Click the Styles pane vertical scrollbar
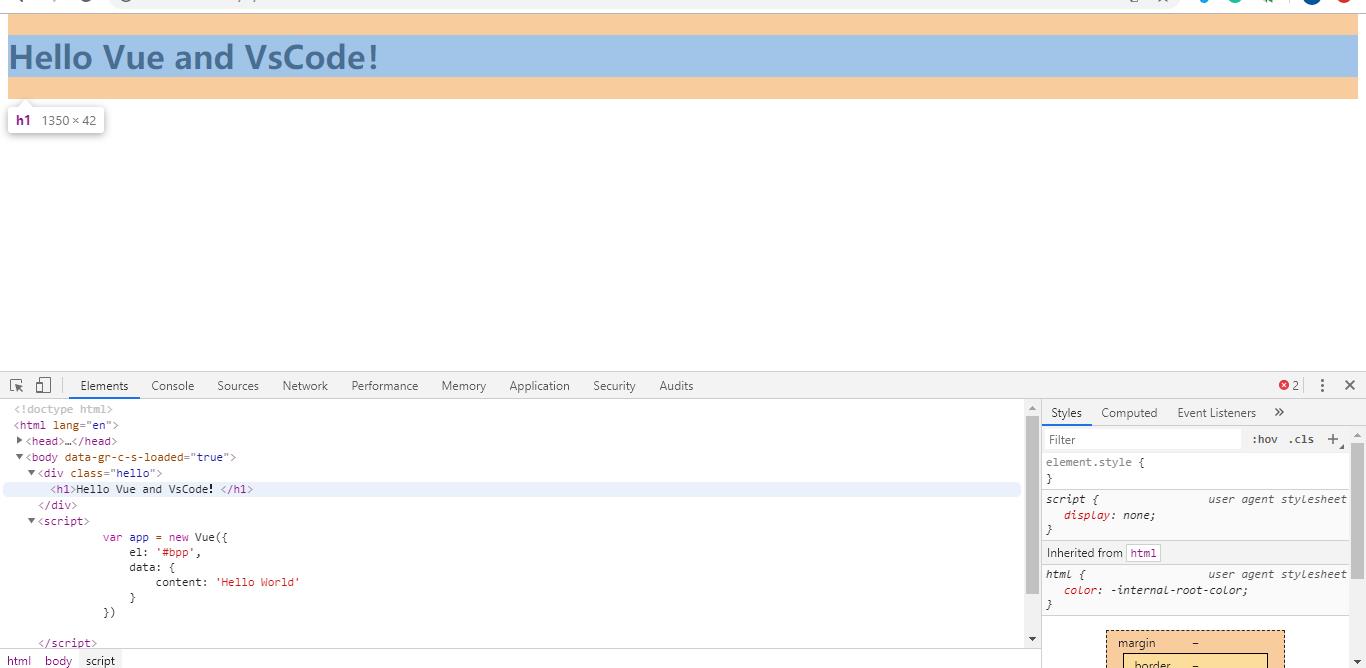 click(x=1357, y=510)
